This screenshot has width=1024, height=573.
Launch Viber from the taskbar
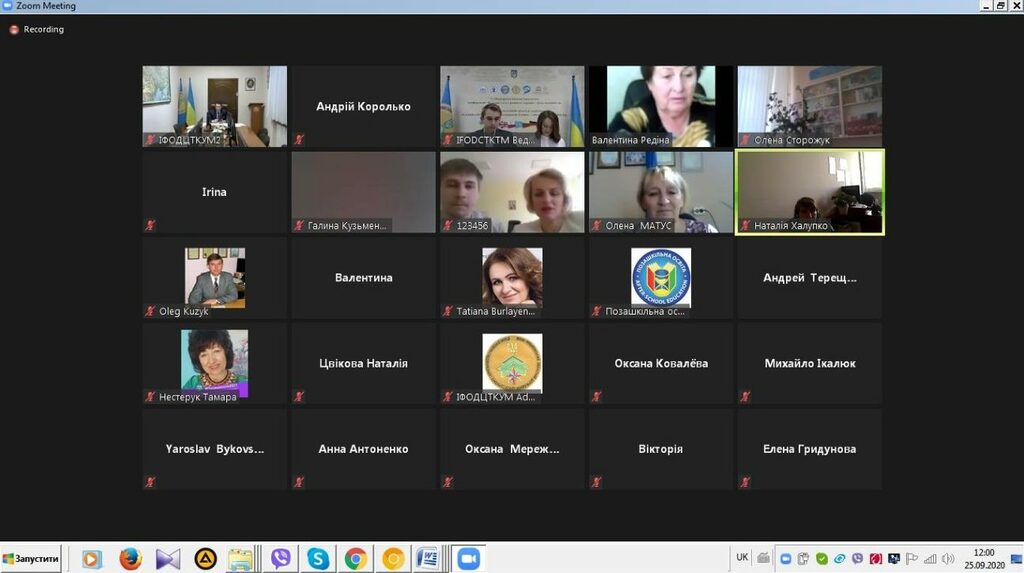(x=280, y=558)
